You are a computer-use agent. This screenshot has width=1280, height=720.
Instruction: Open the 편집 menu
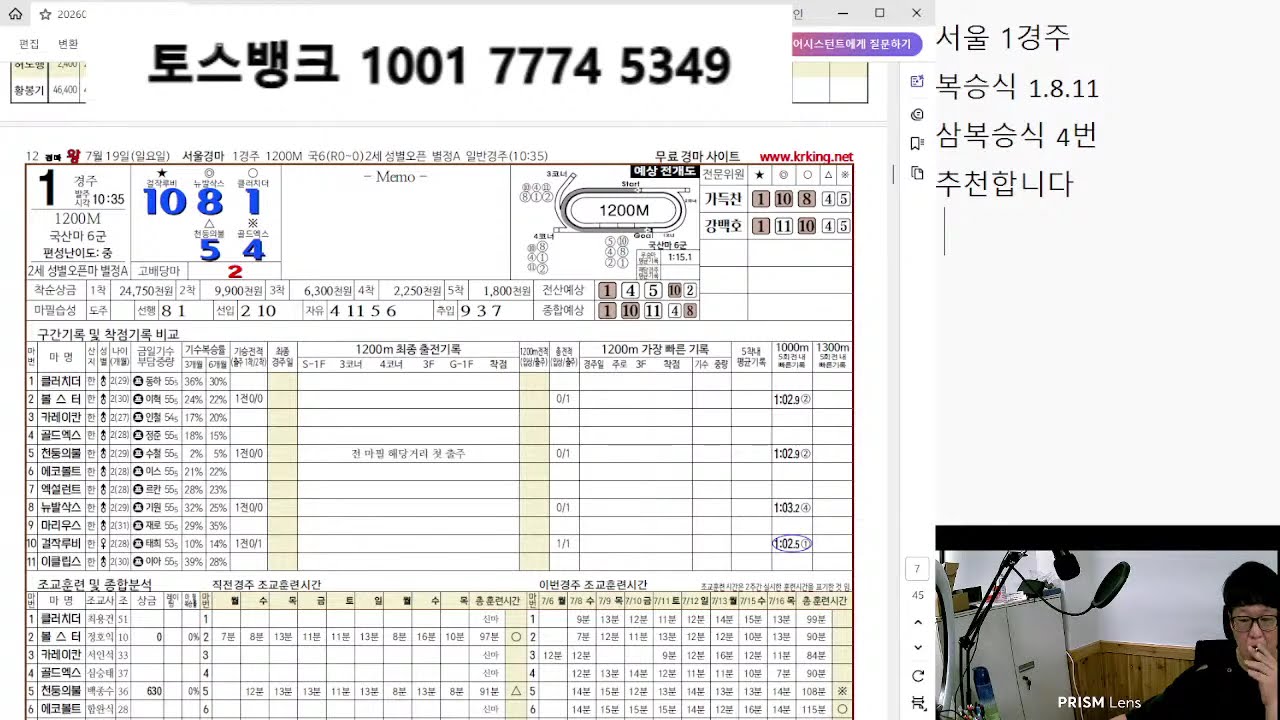click(29, 44)
